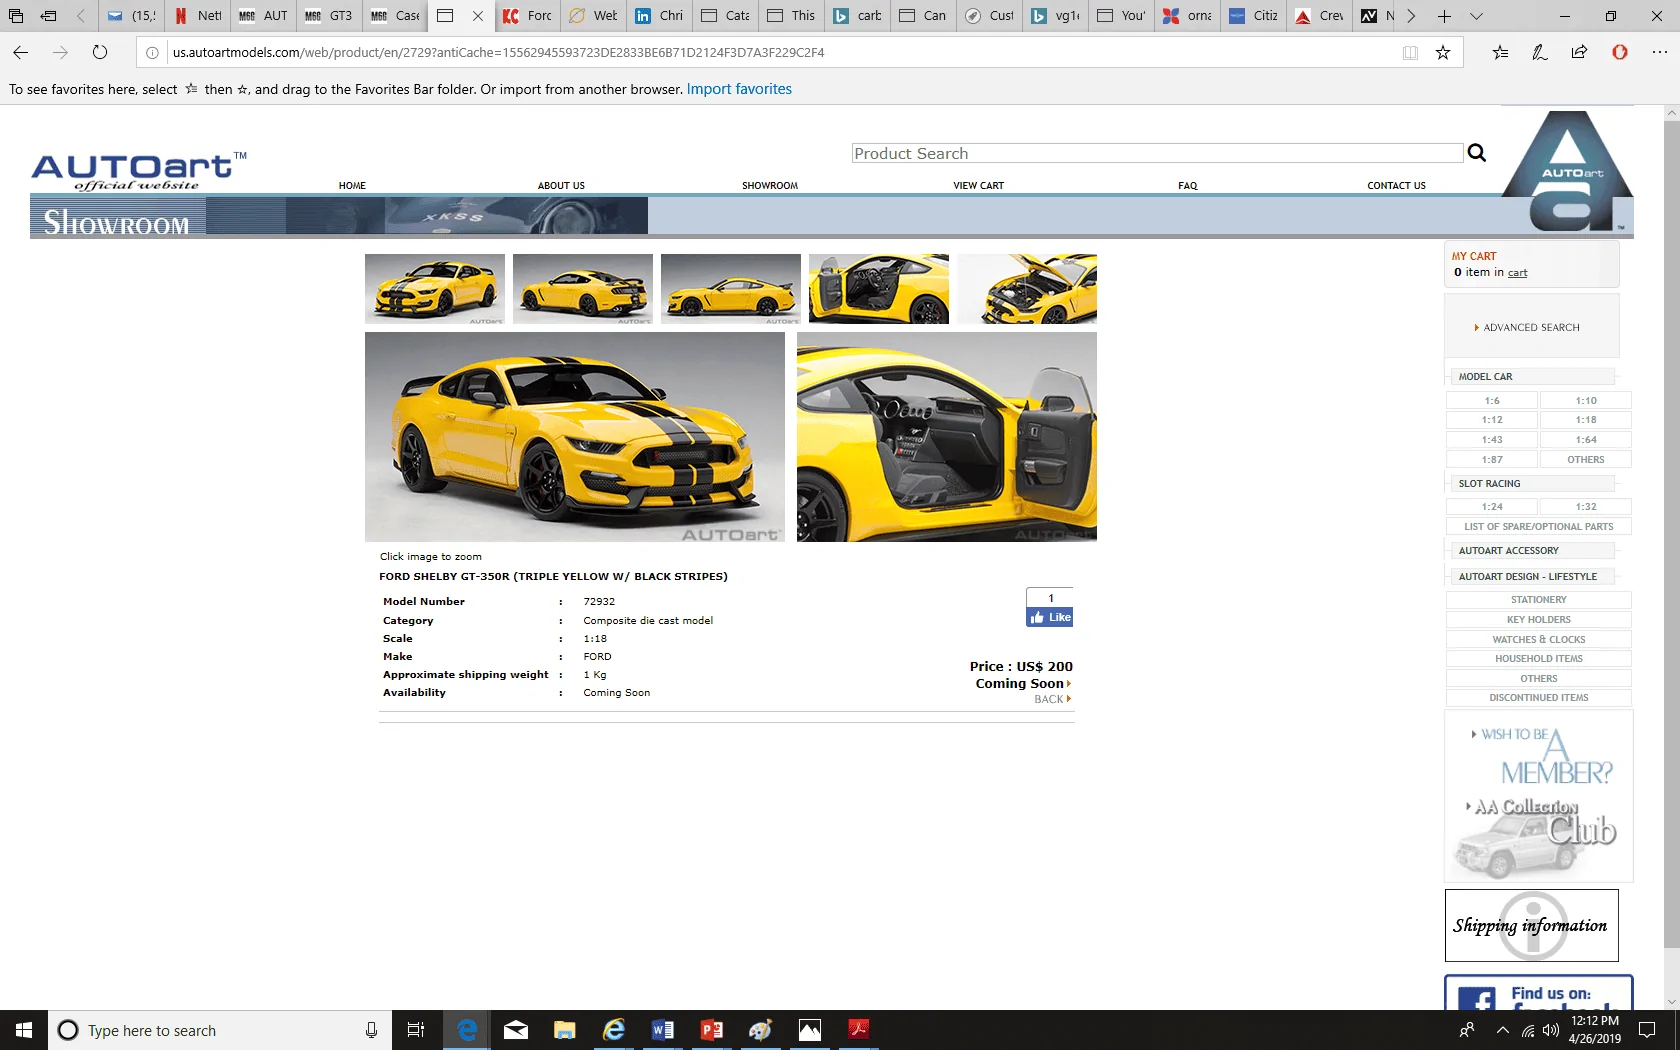Add page to favorites star icon
Image resolution: width=1680 pixels, height=1050 pixels.
click(x=1442, y=53)
